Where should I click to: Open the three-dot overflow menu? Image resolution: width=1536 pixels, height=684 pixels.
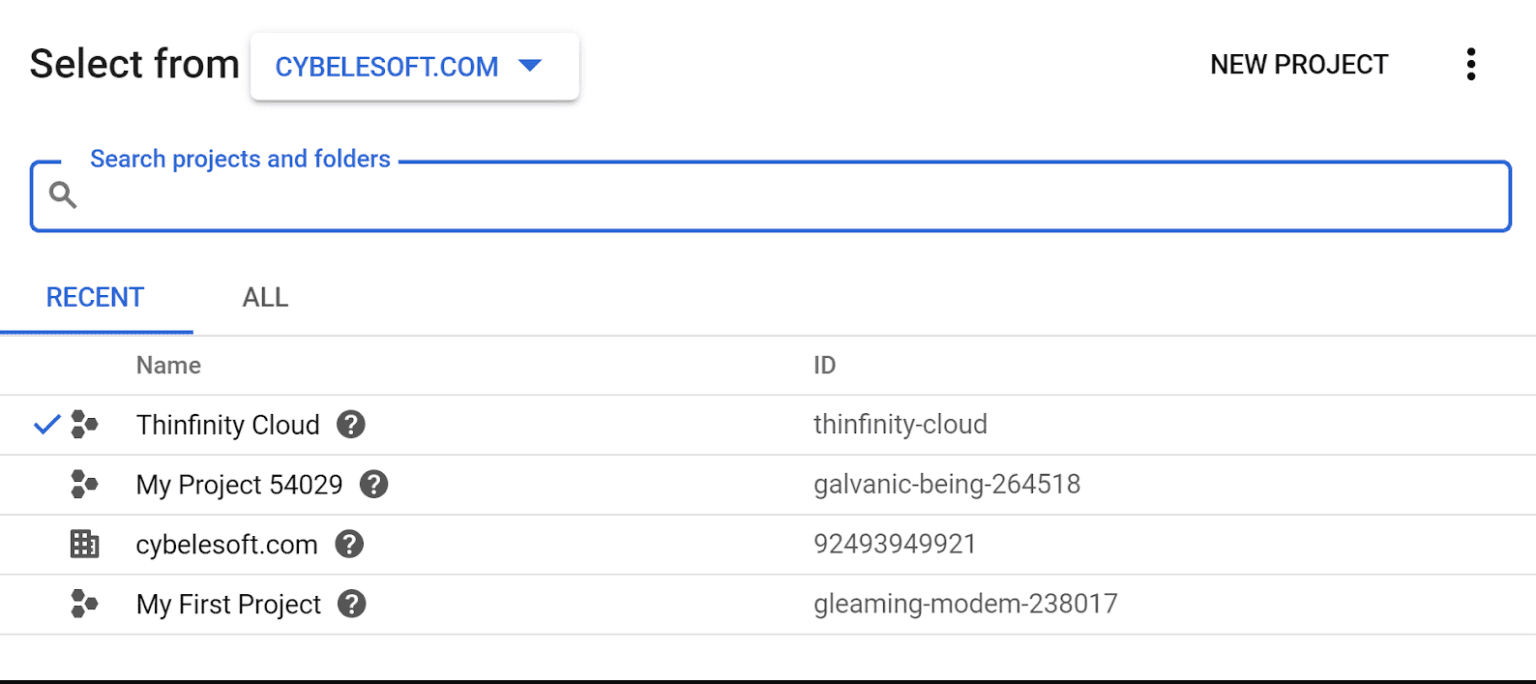pos(1471,63)
